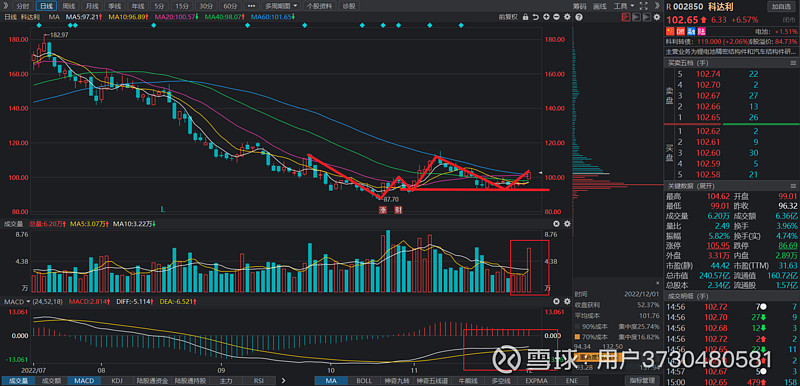The height and width of the screenshot is (386, 800).
Task: Toggle the red chip distribution mode icon
Action: 626,17
